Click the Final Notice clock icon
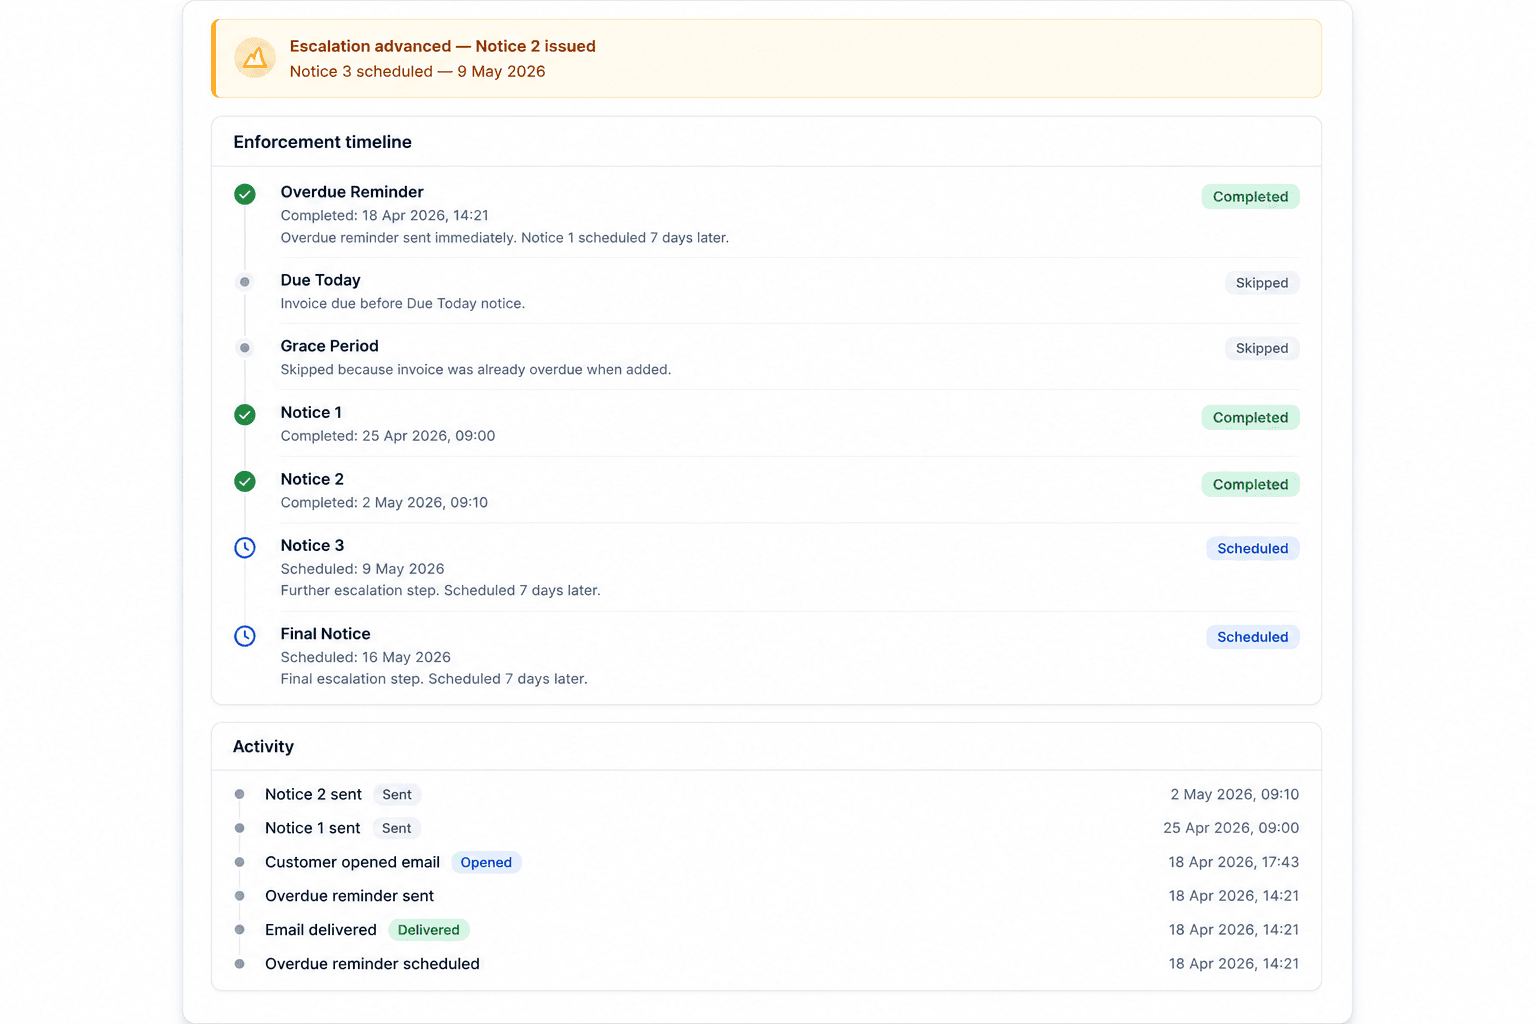Screen dimensions: 1536x1024 click(245, 636)
